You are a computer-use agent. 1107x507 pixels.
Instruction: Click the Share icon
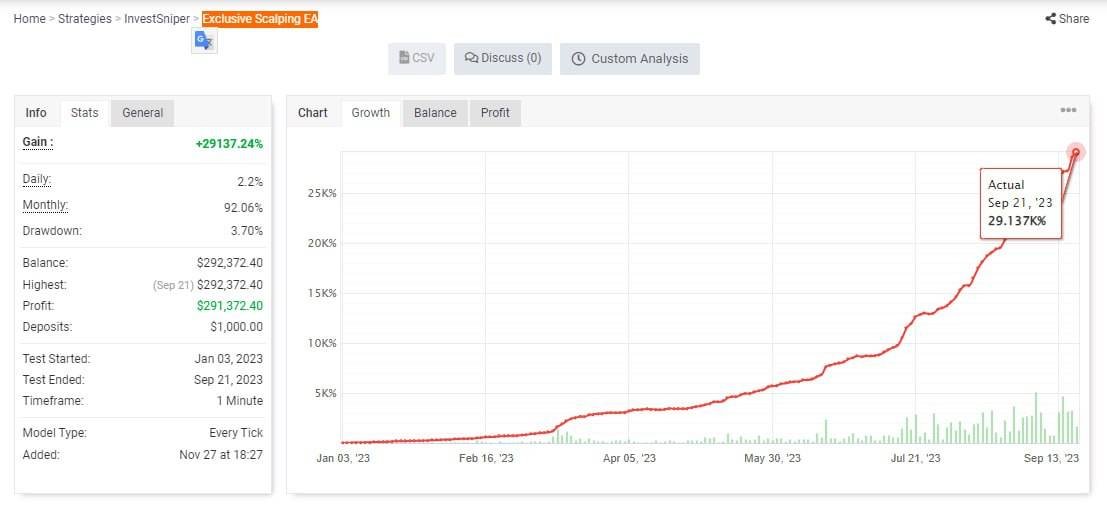1051,19
